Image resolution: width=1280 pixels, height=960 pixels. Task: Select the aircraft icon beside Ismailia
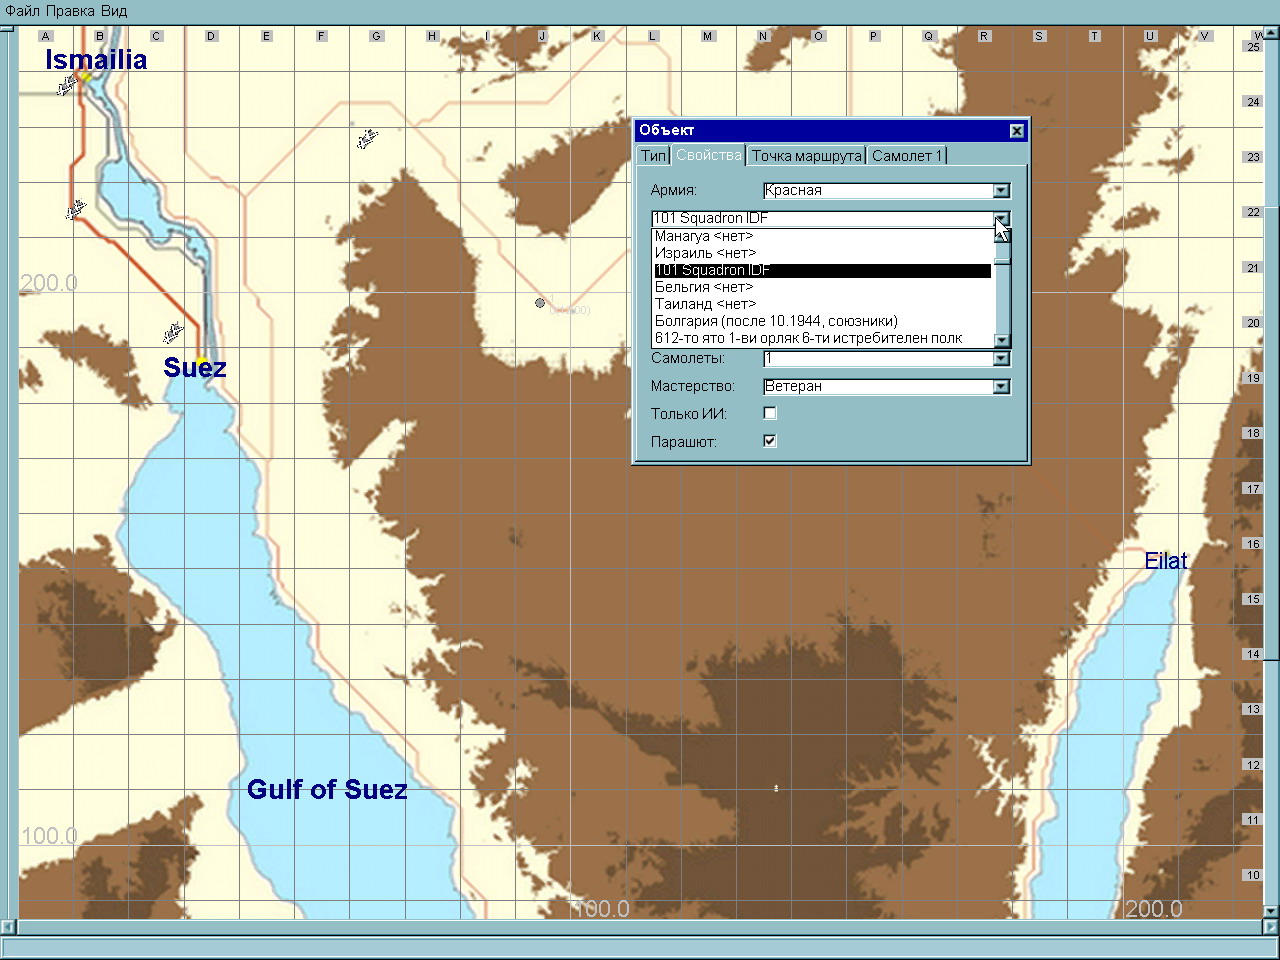pos(67,86)
